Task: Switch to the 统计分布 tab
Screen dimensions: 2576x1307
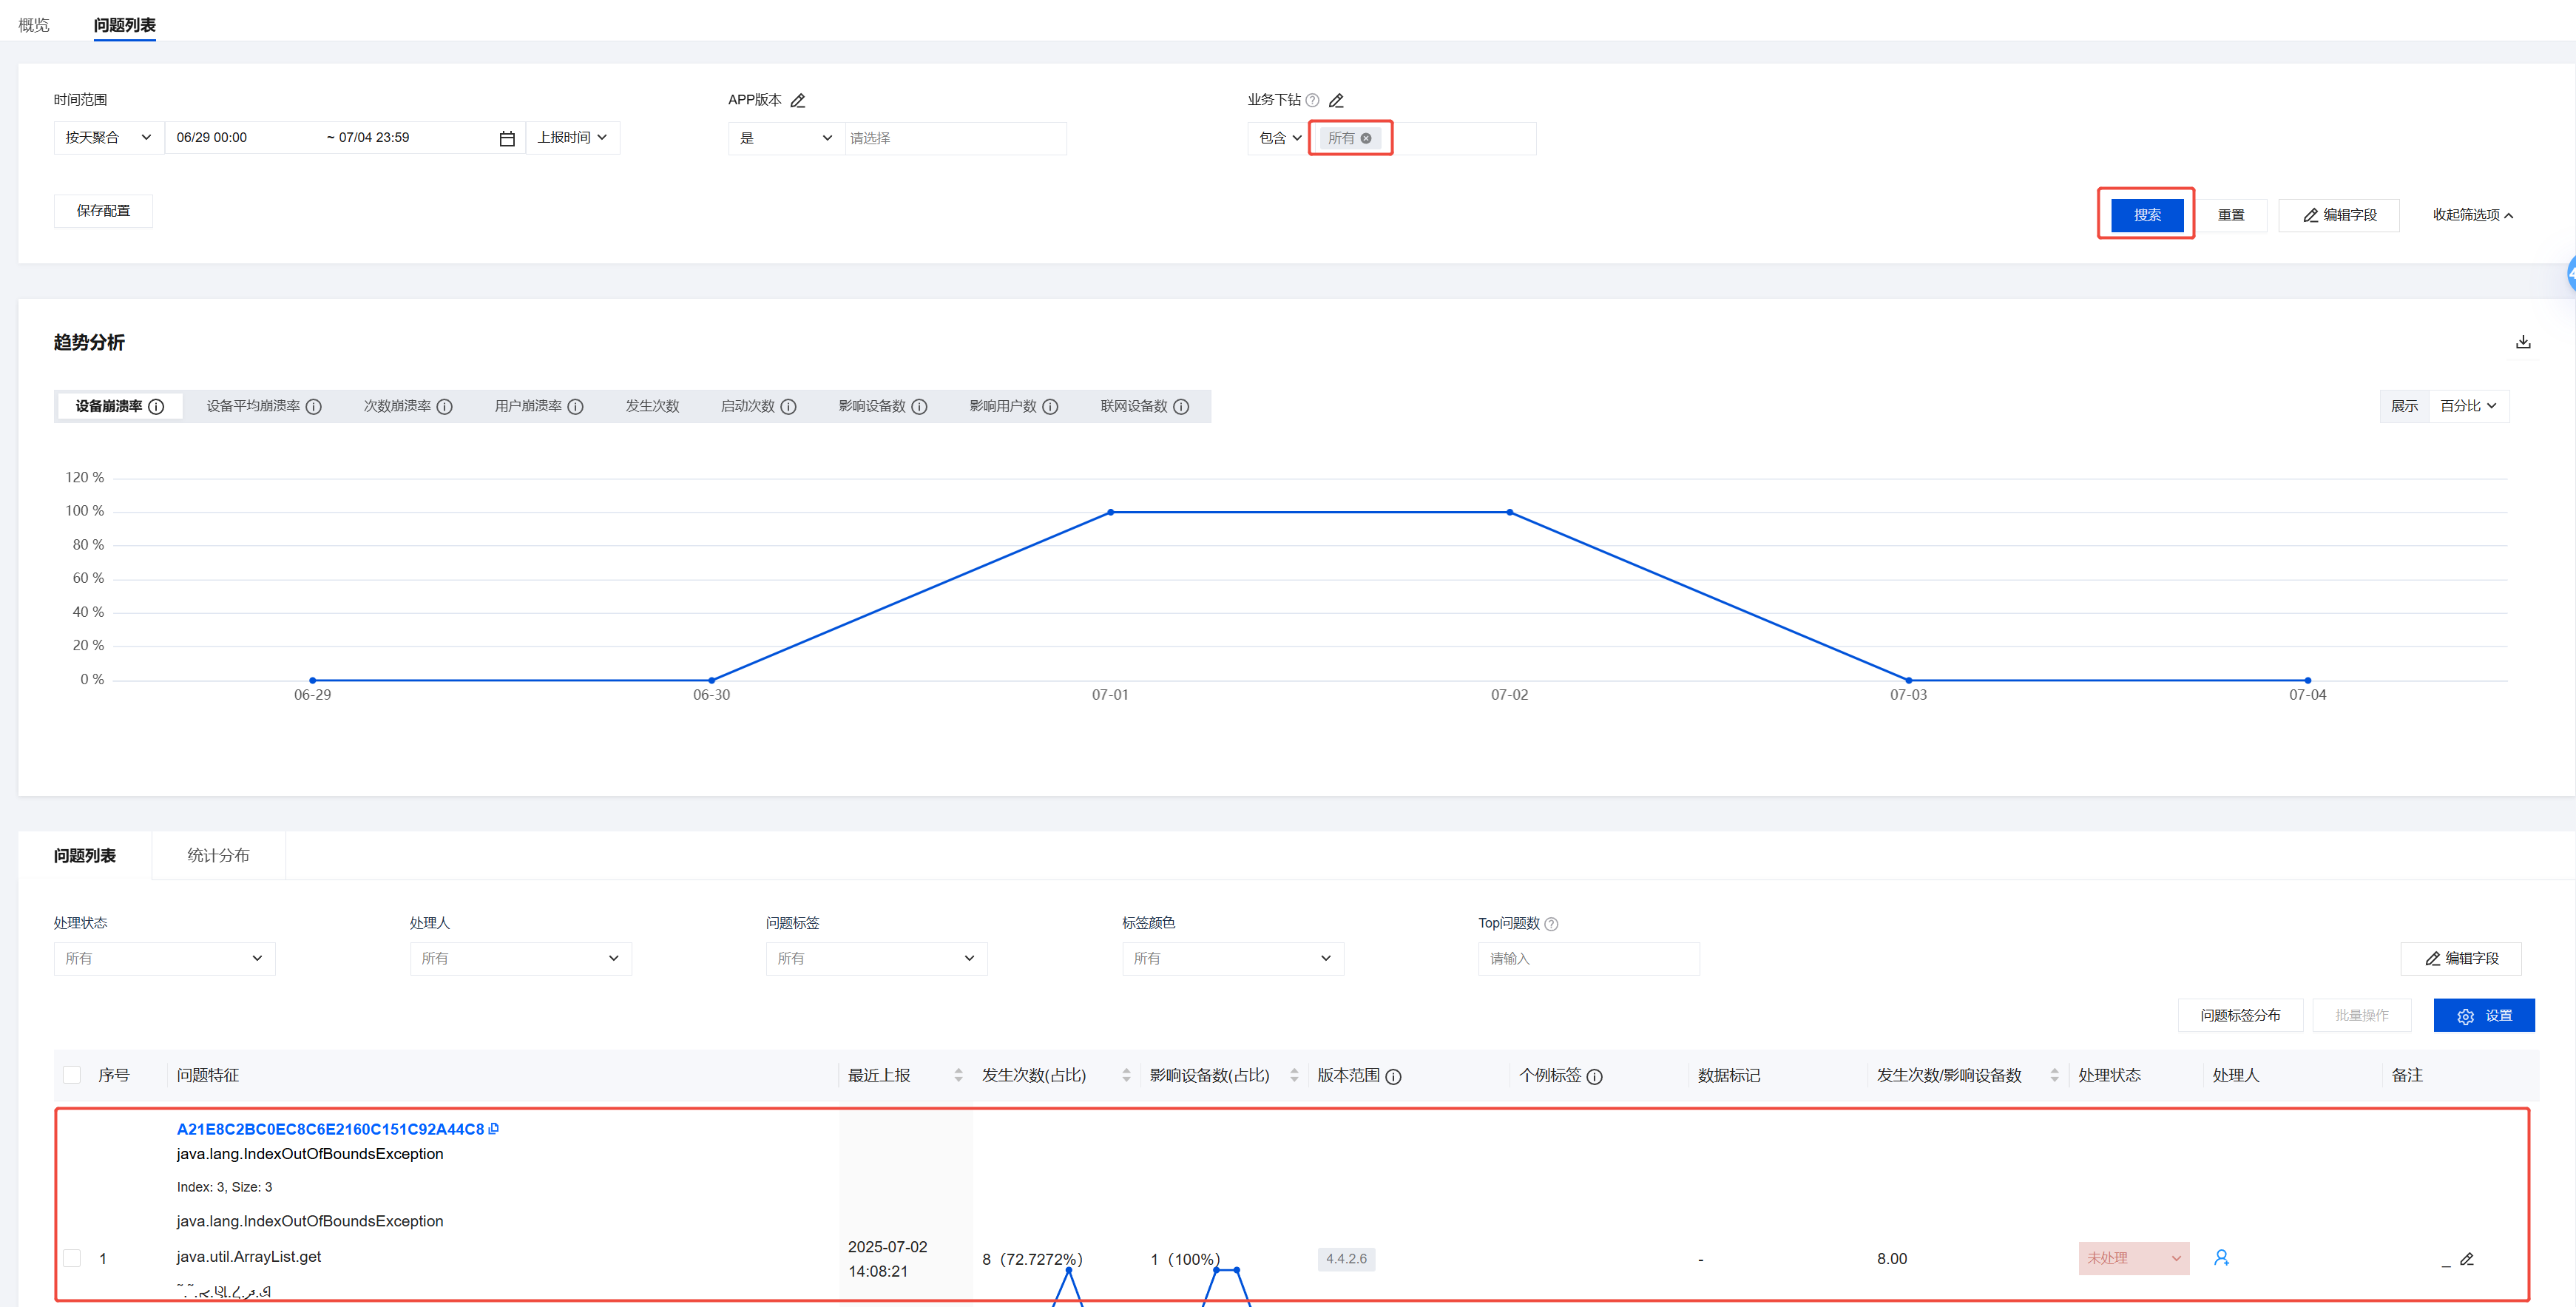Action: 218,856
